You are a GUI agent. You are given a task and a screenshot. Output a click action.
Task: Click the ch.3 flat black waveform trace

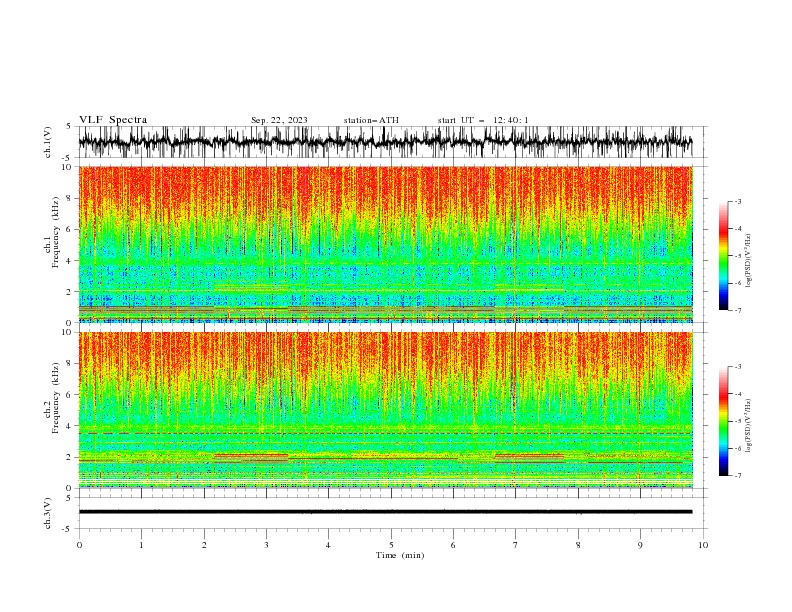pos(385,512)
